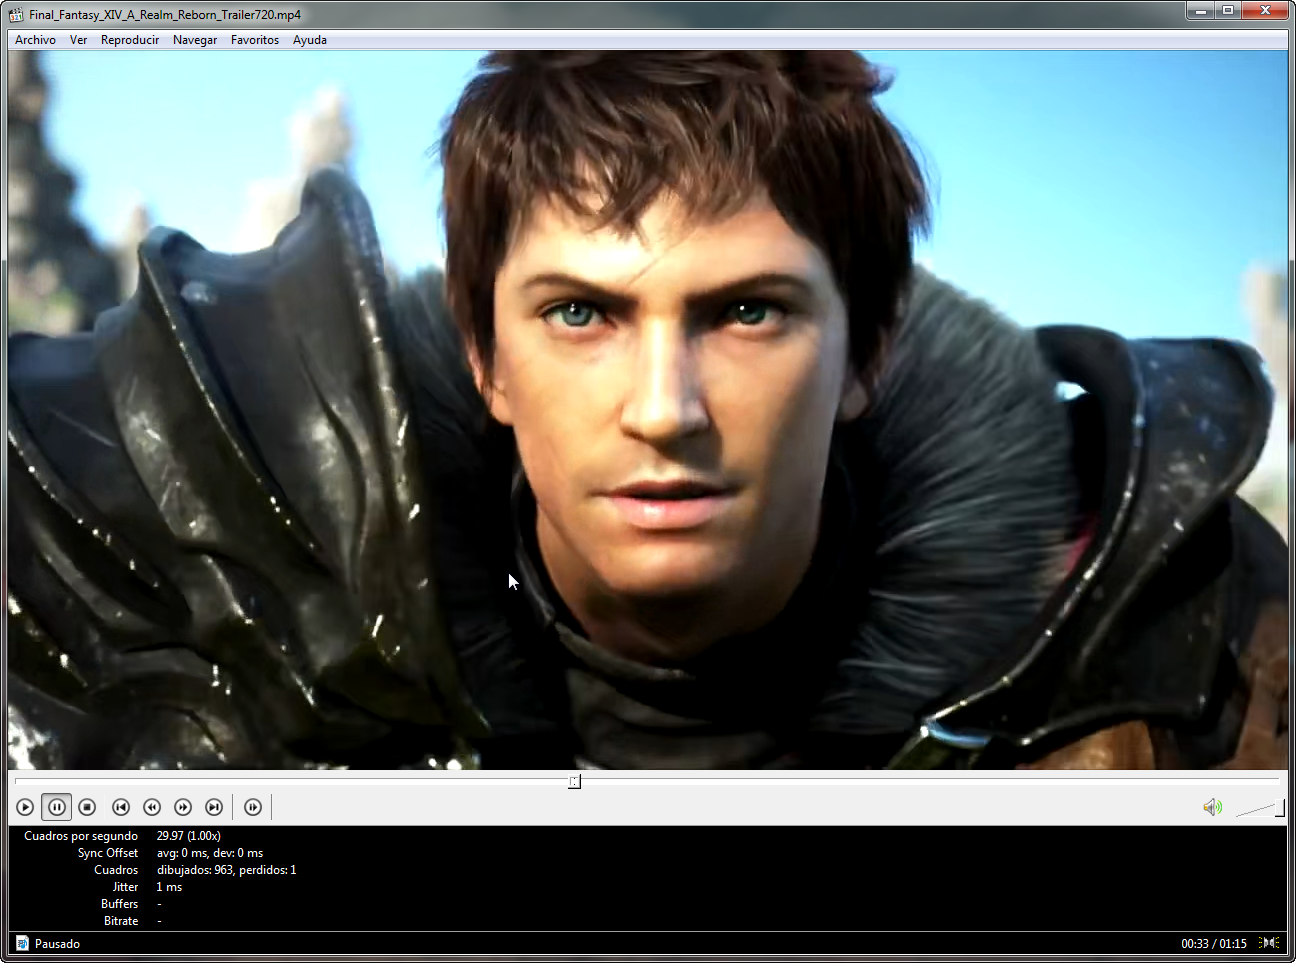Screen dimensions: 1296x963
Task: Click the 00:33 / 01:15 time display
Action: point(1214,944)
